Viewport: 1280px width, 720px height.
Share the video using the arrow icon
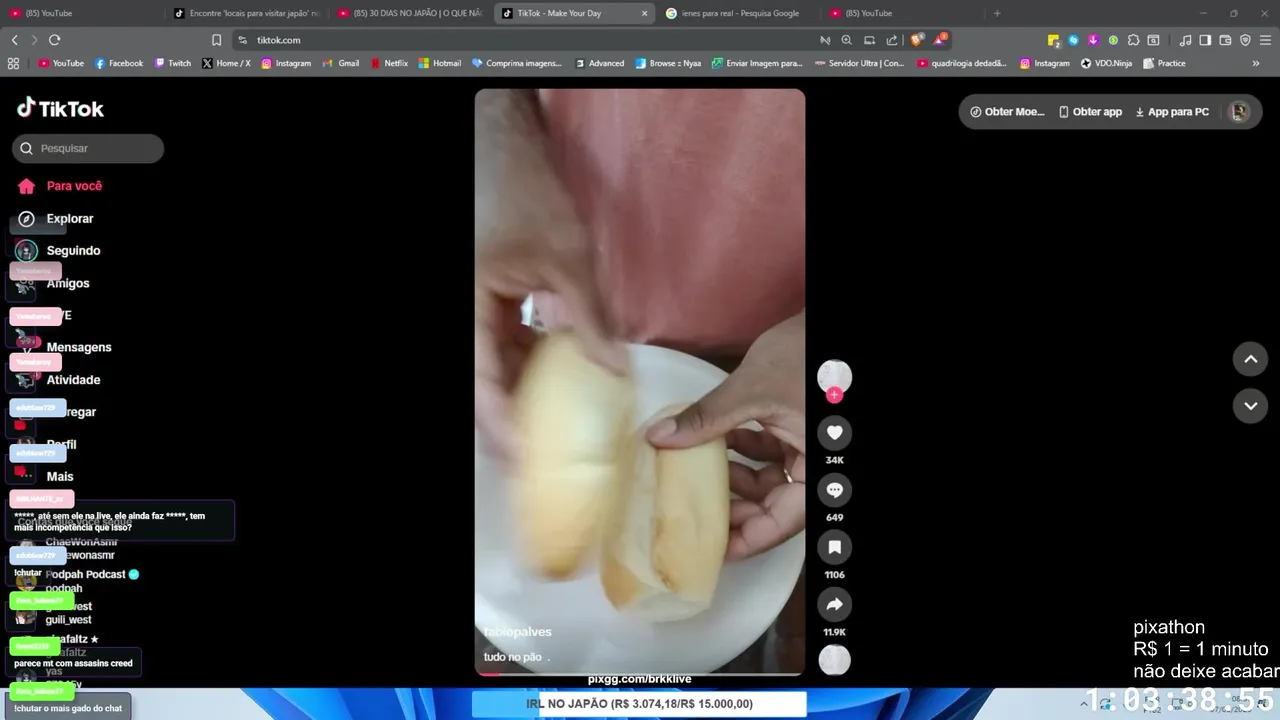835,604
